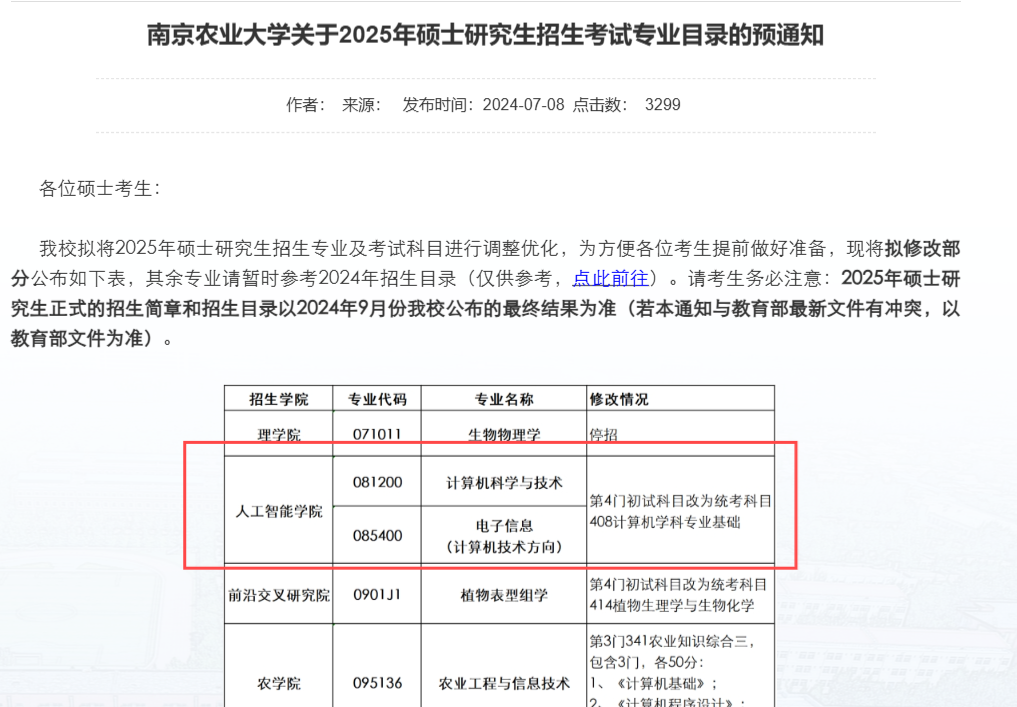Click the 第3门341农业知识综合三 text

[x=671, y=641]
